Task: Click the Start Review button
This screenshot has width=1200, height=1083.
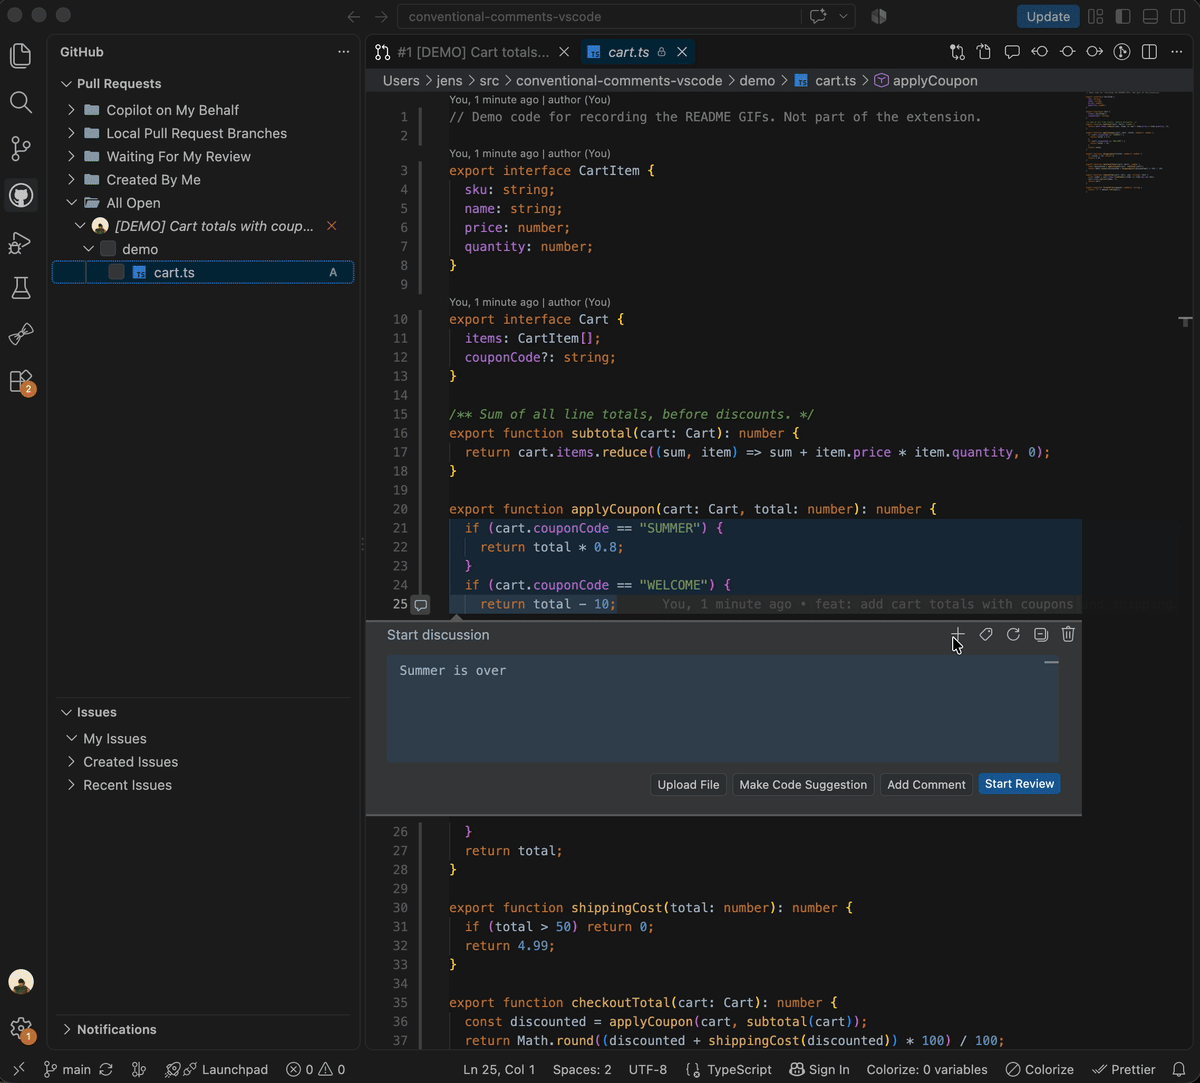Action: pyautogui.click(x=1019, y=784)
